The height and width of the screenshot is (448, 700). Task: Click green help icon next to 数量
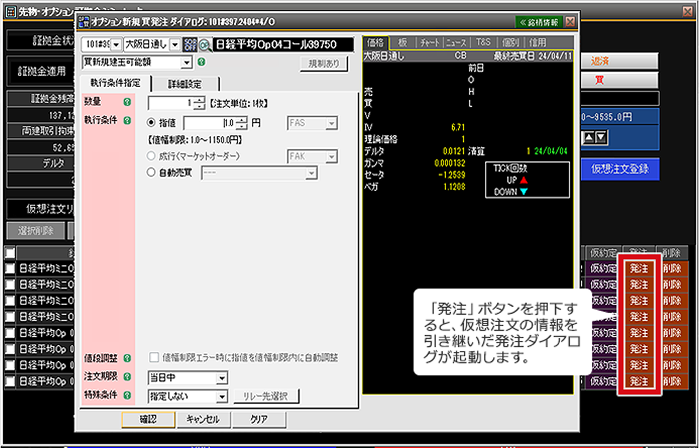pos(127,103)
